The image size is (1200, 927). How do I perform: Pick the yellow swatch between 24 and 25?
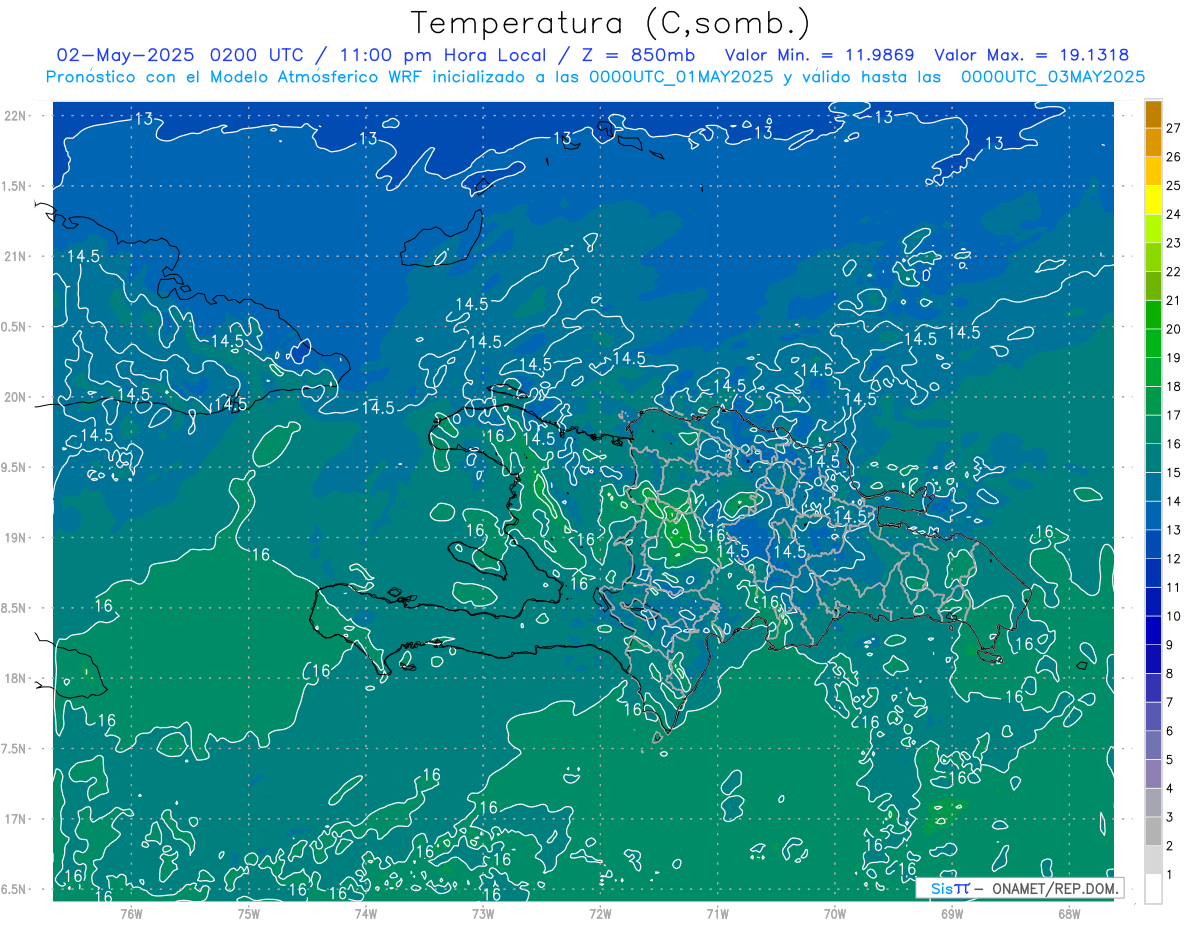tap(1153, 200)
